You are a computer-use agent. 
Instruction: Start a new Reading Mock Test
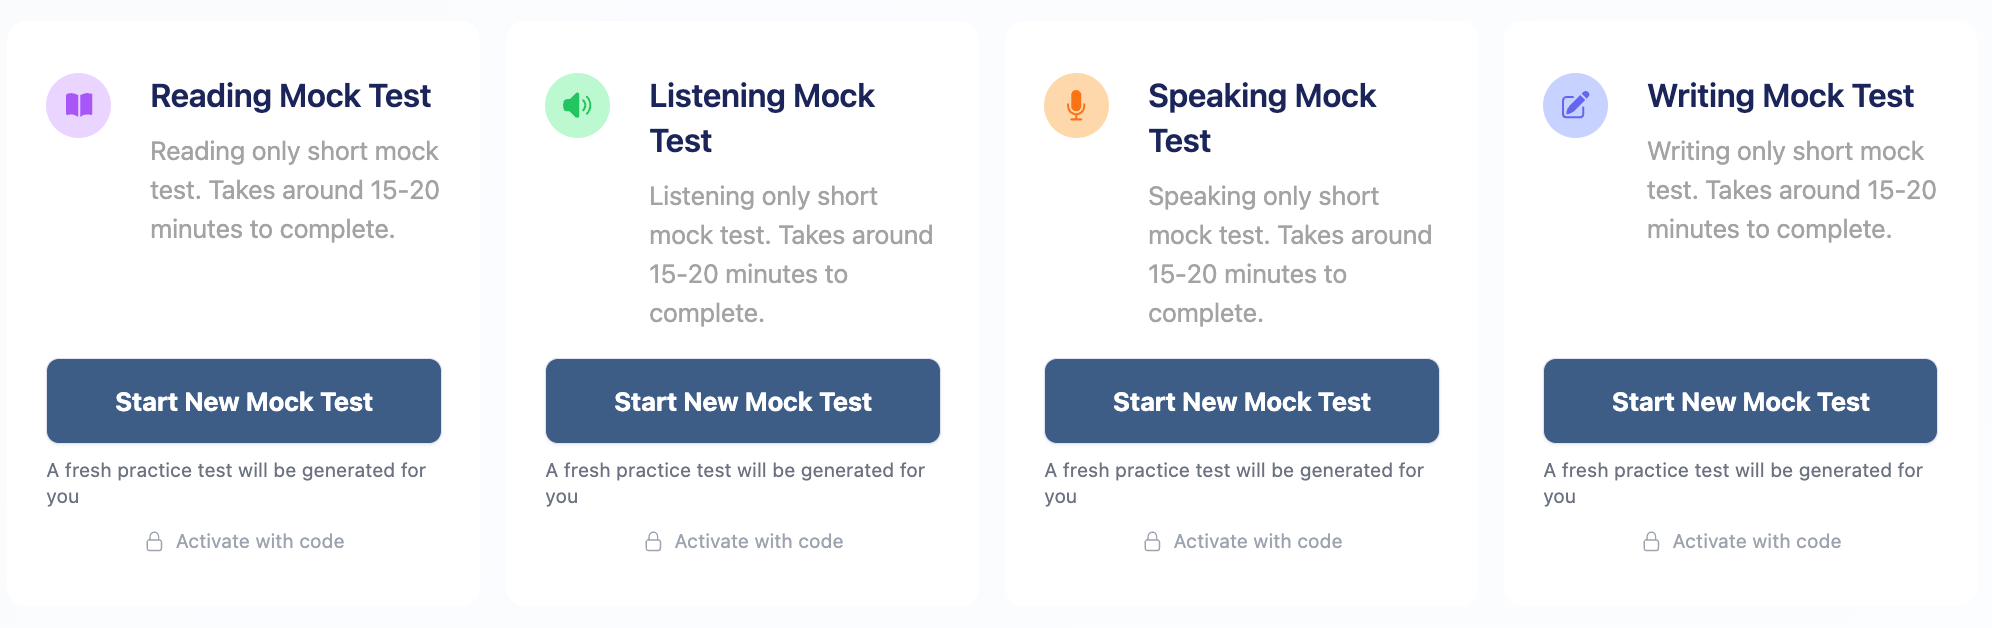pyautogui.click(x=243, y=401)
